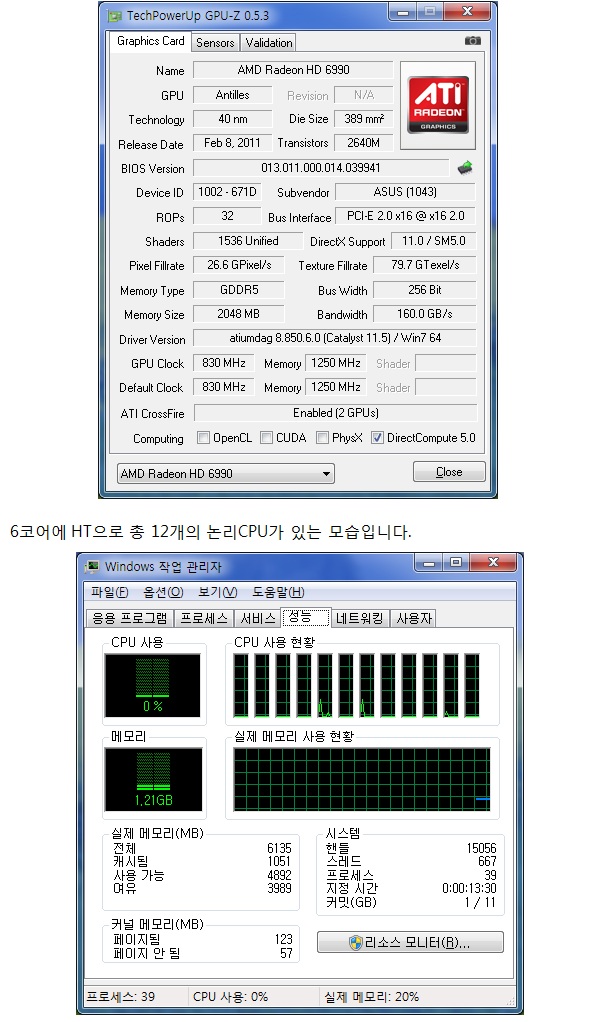
Task: Click the Transistors value 2640M
Action: click(364, 143)
